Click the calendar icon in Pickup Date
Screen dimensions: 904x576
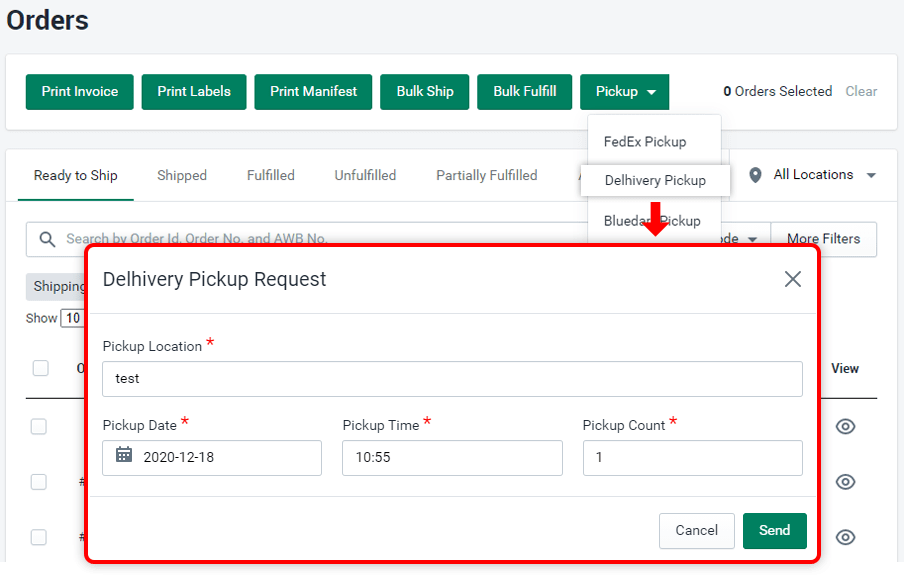(124, 456)
